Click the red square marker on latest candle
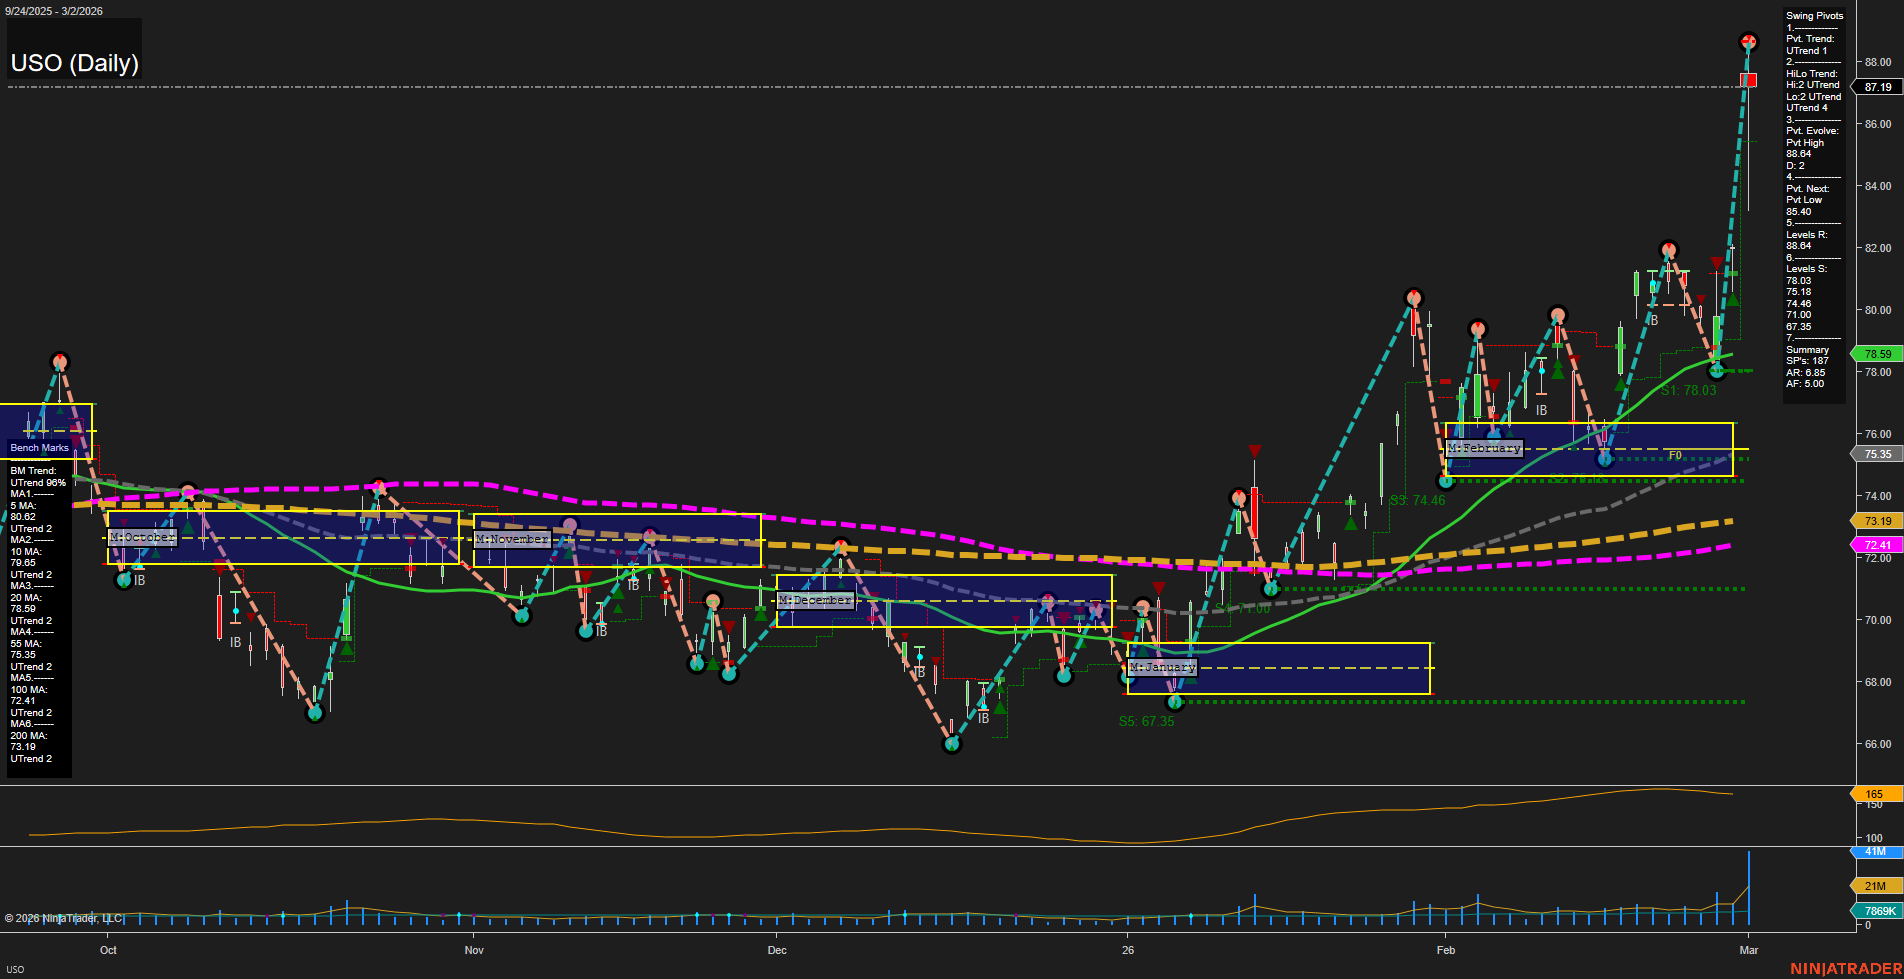The width and height of the screenshot is (1904, 979). click(x=1748, y=80)
